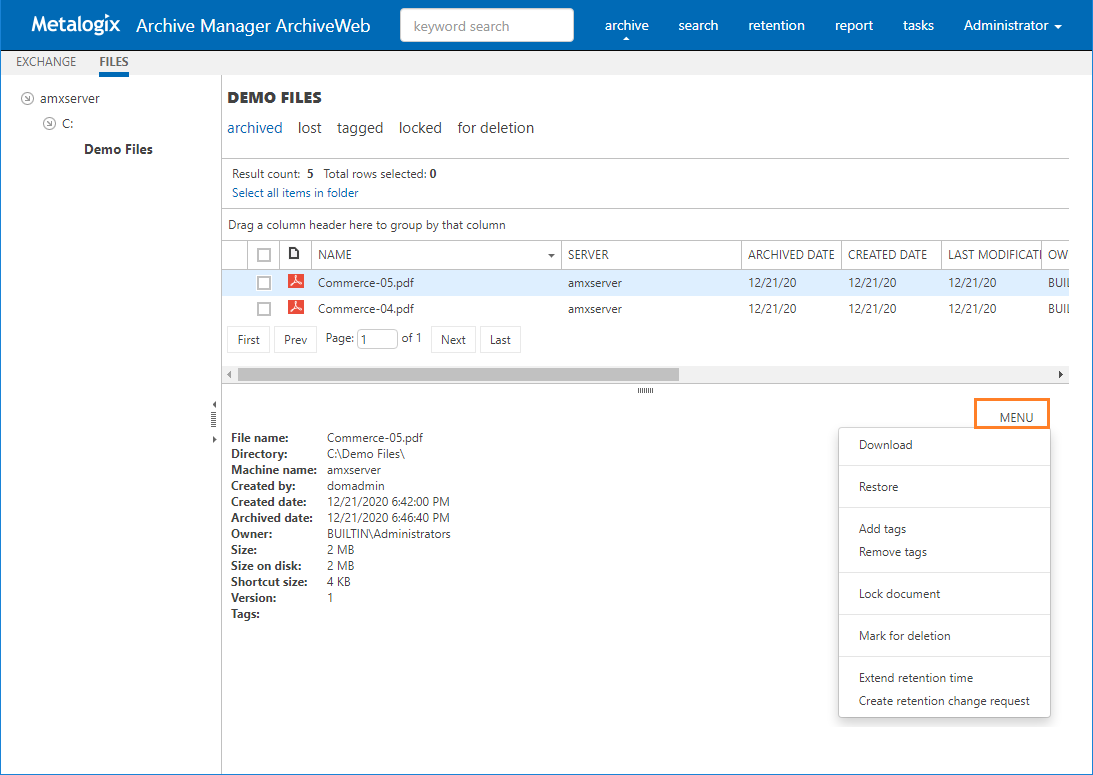Open the Administrator dropdown menu
Viewport: 1093px width, 775px height.
[1012, 25]
